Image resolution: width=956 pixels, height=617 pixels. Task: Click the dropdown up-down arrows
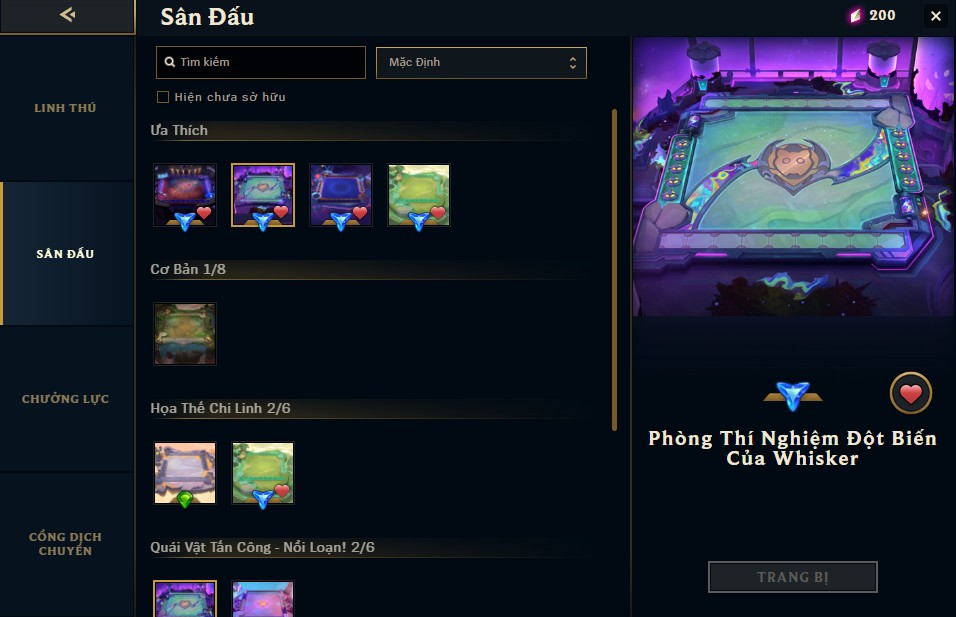pyautogui.click(x=573, y=63)
